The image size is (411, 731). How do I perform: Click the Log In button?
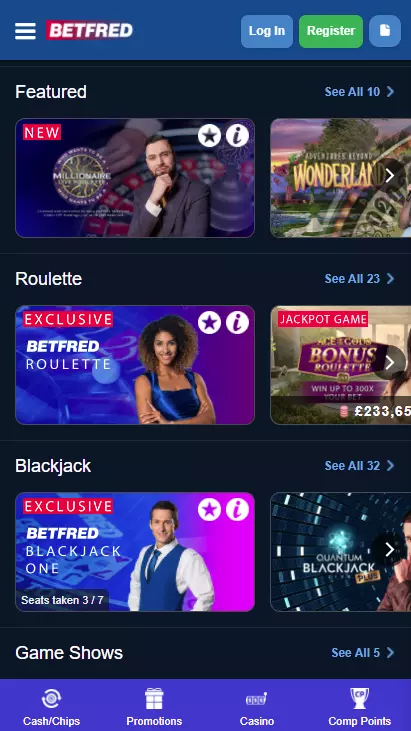(x=267, y=31)
